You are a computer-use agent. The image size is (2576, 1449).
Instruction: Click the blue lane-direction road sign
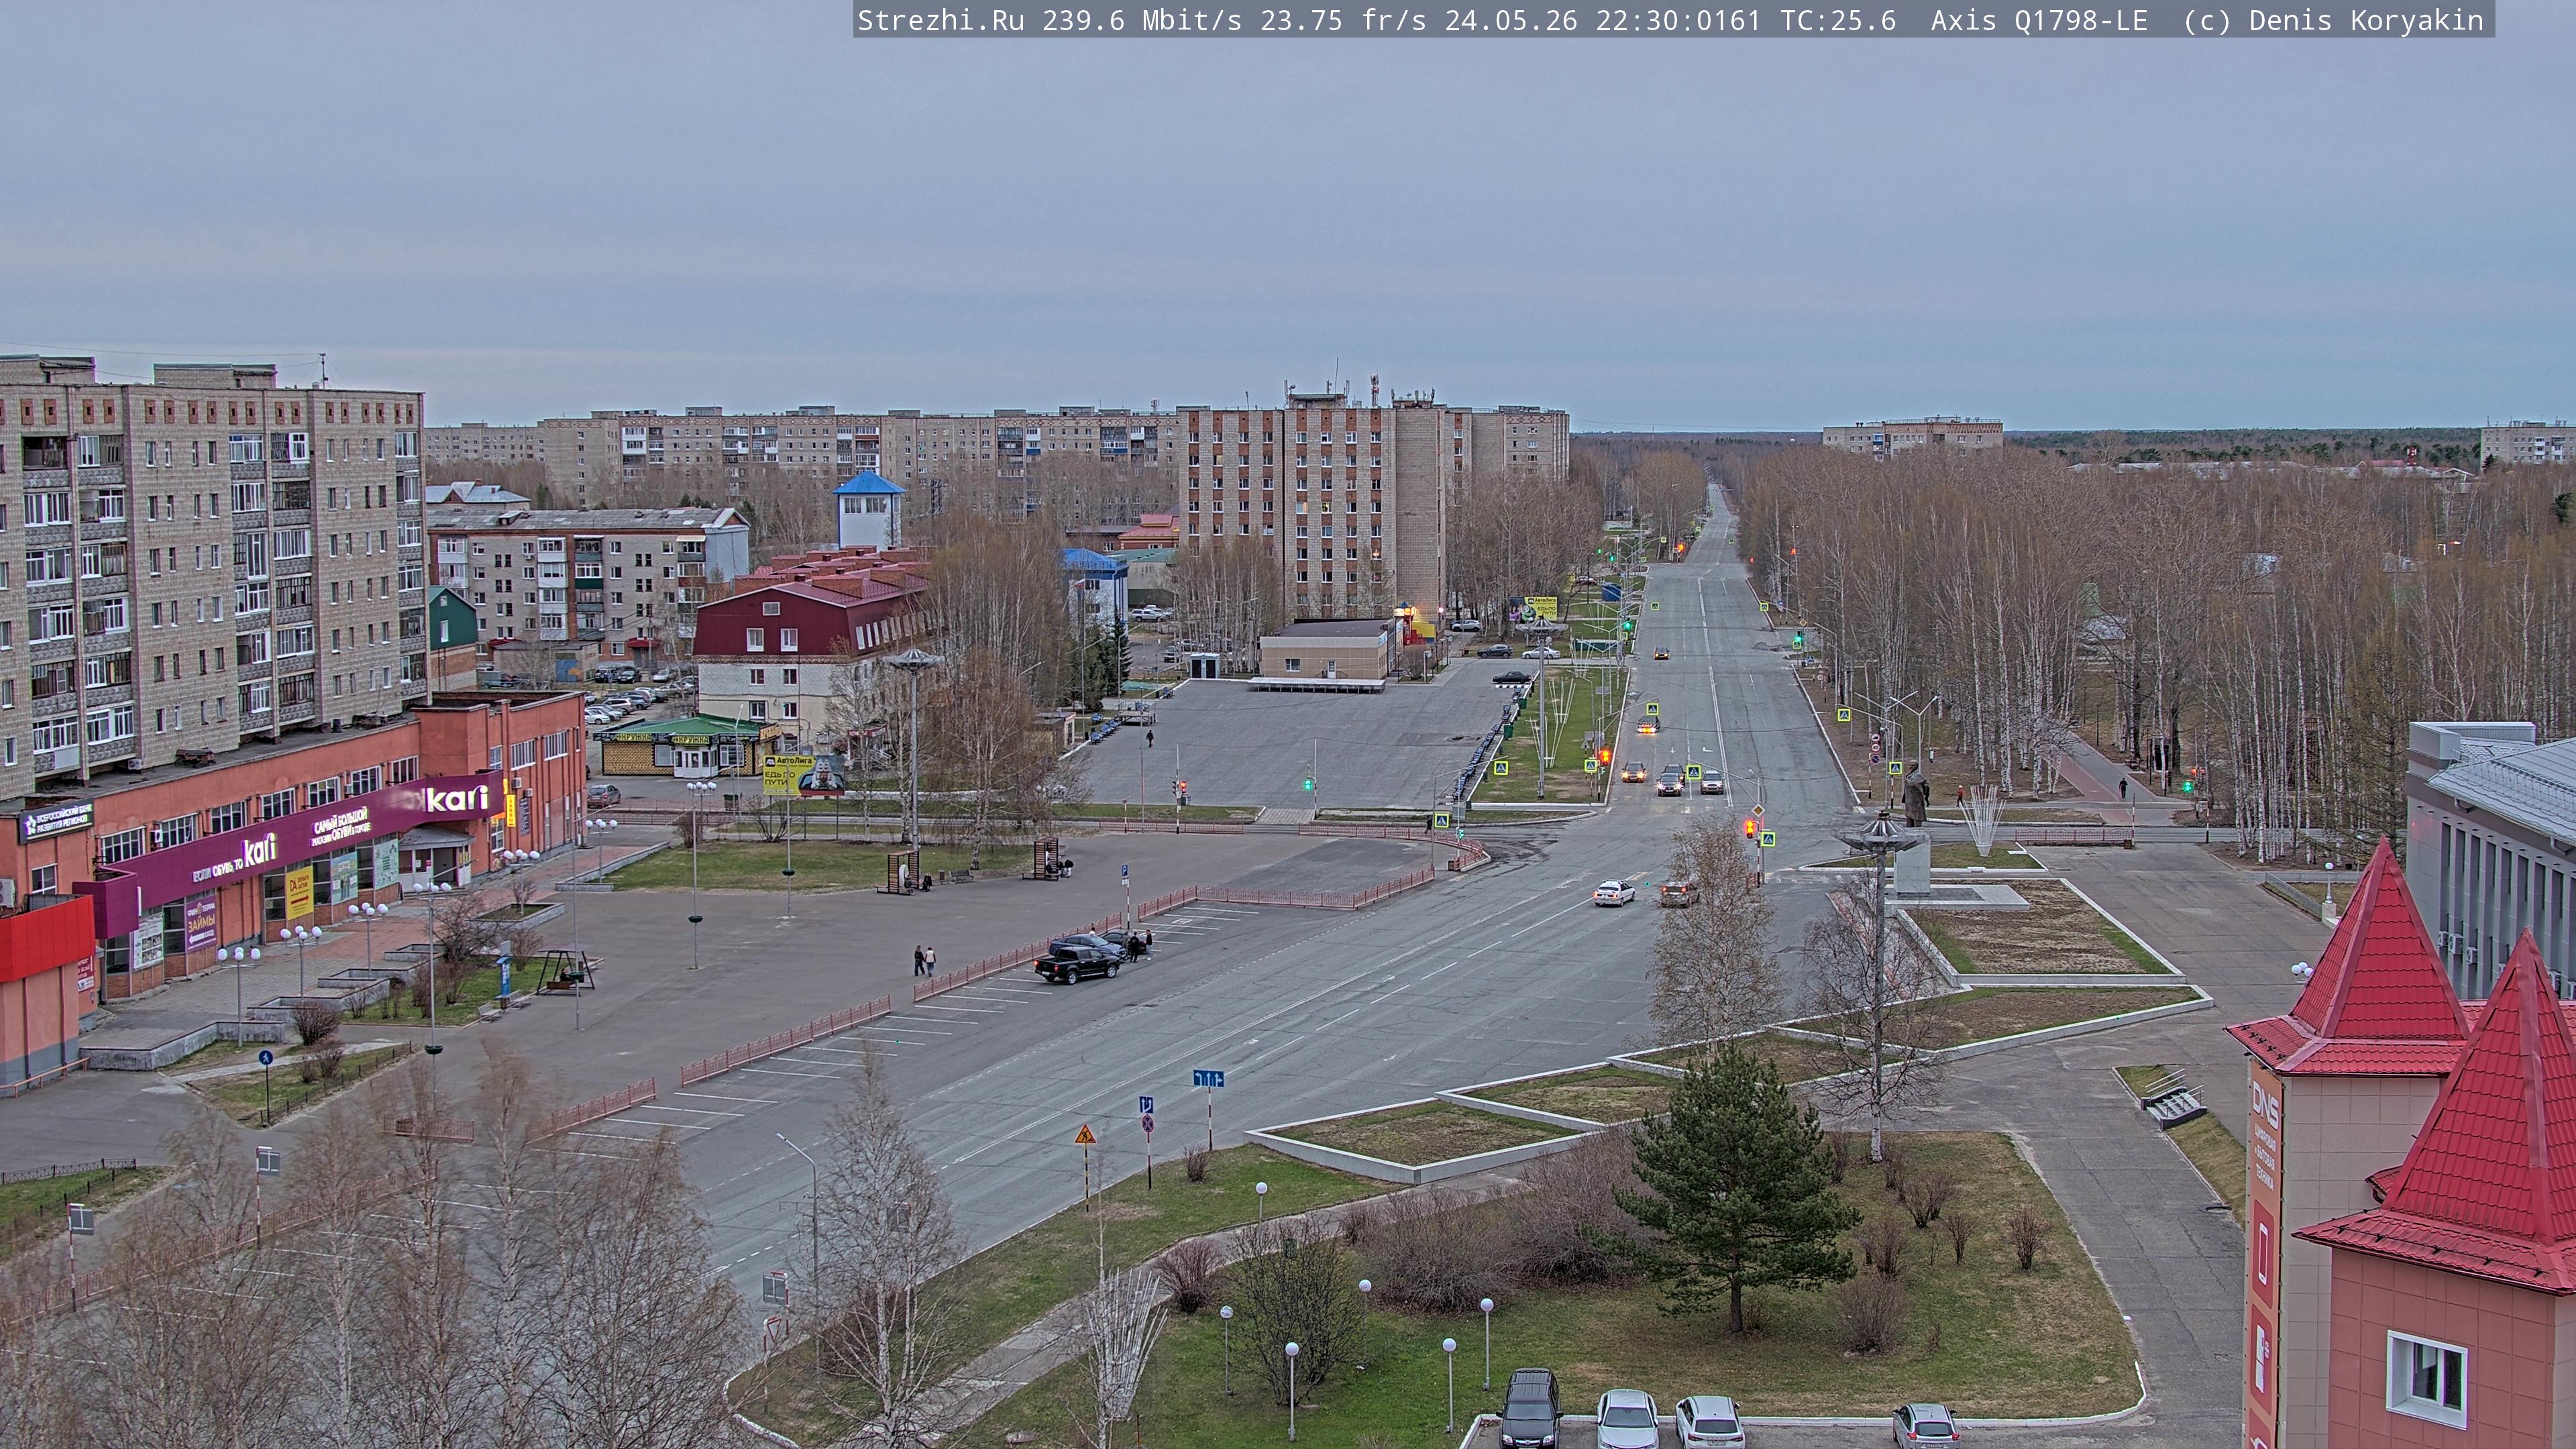coord(1208,1078)
